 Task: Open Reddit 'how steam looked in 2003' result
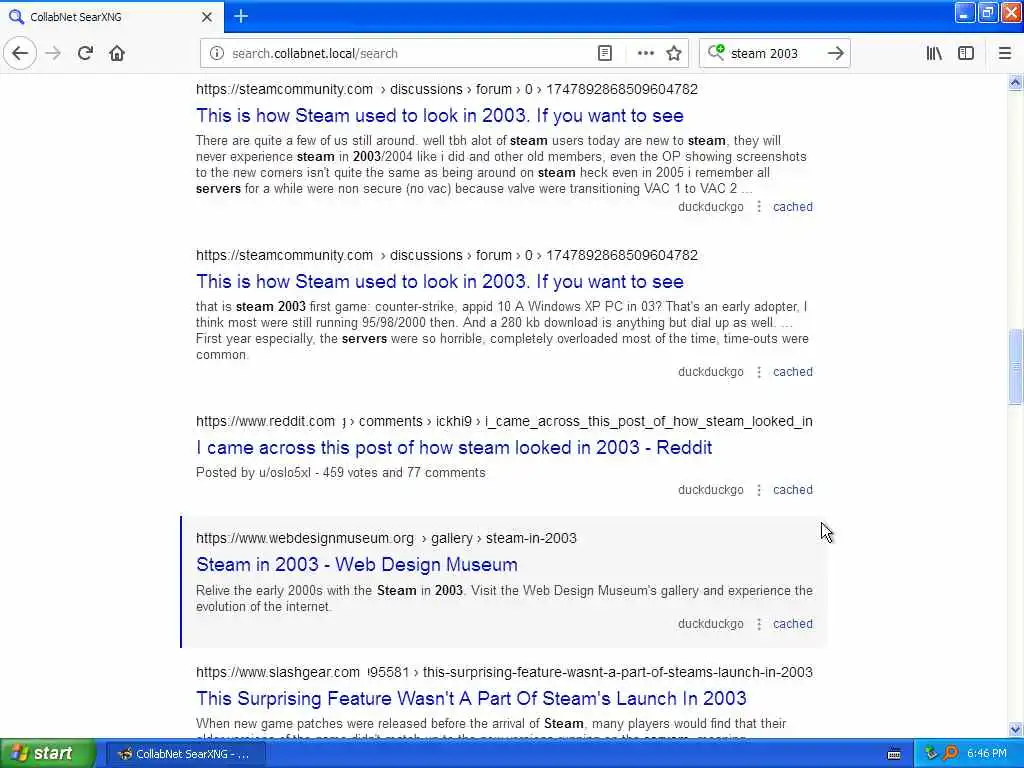pos(454,447)
